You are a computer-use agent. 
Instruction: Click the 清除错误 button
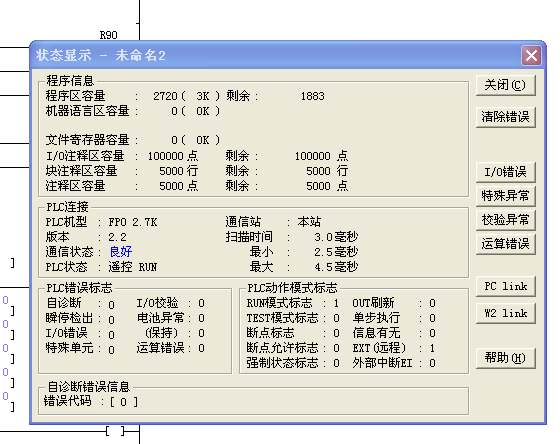click(505, 116)
